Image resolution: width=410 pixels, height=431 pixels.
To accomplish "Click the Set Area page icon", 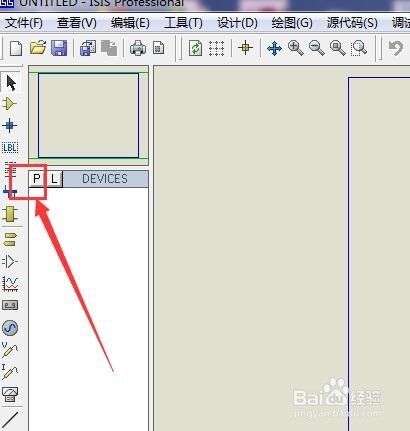I will pyautogui.click(x=159, y=48).
